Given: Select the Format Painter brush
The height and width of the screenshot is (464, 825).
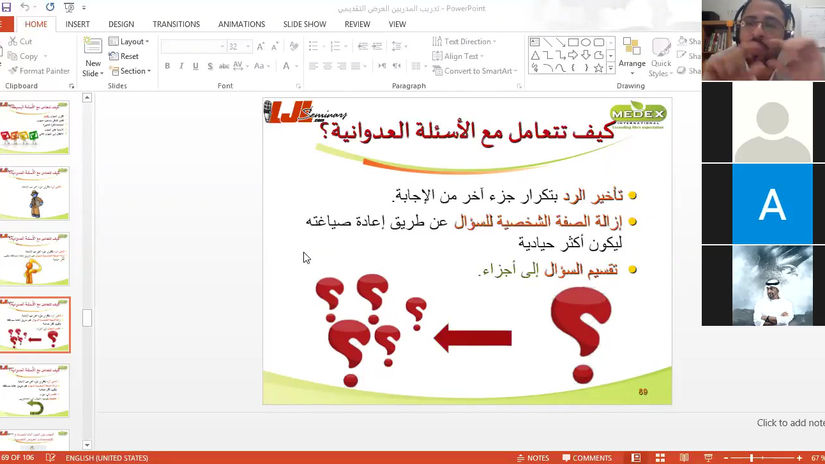Looking at the screenshot, I should pos(13,70).
